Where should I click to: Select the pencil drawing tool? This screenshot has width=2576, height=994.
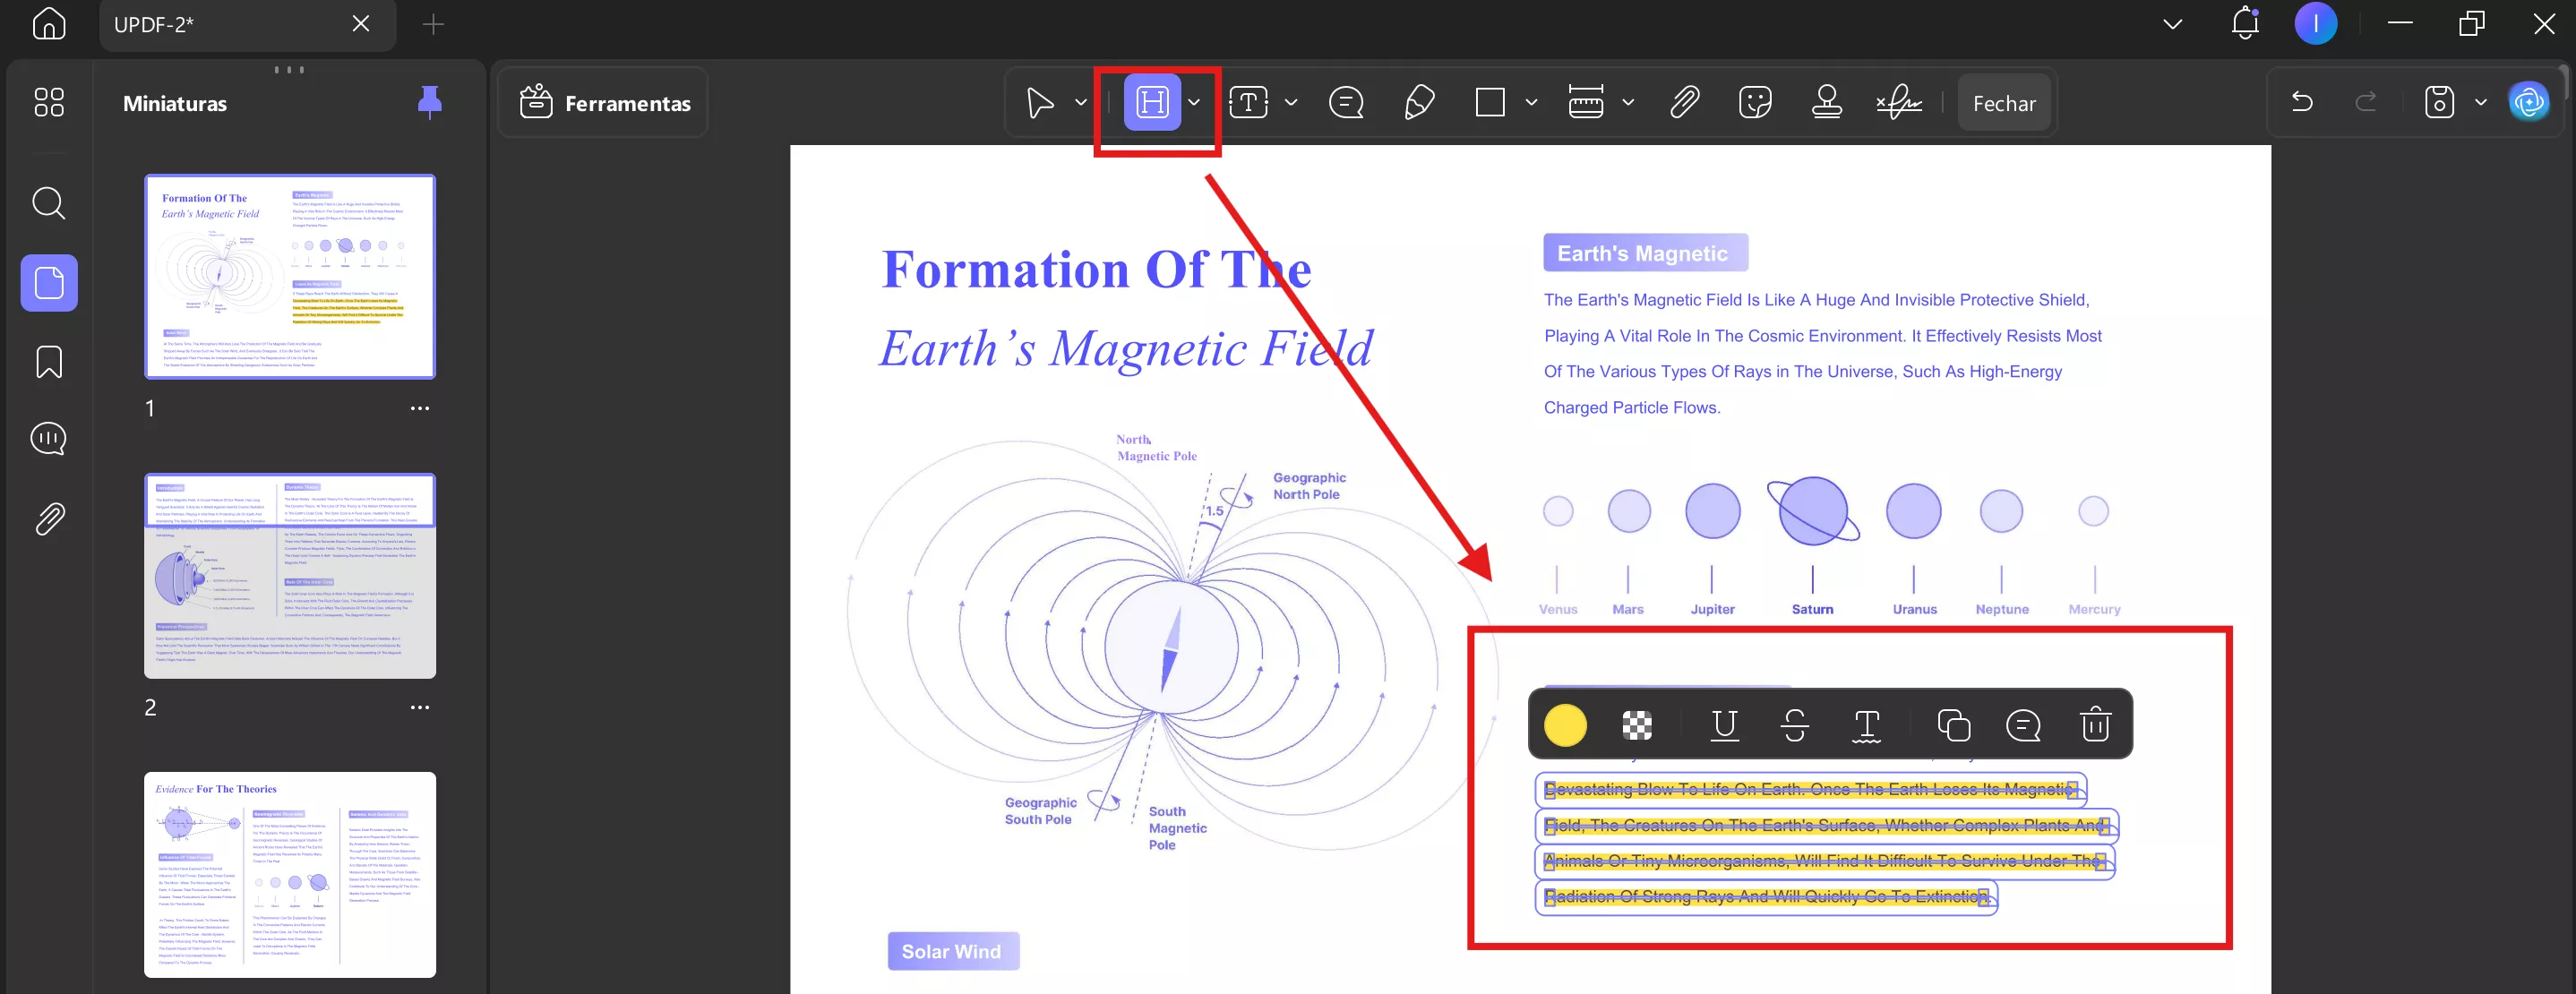click(1419, 102)
